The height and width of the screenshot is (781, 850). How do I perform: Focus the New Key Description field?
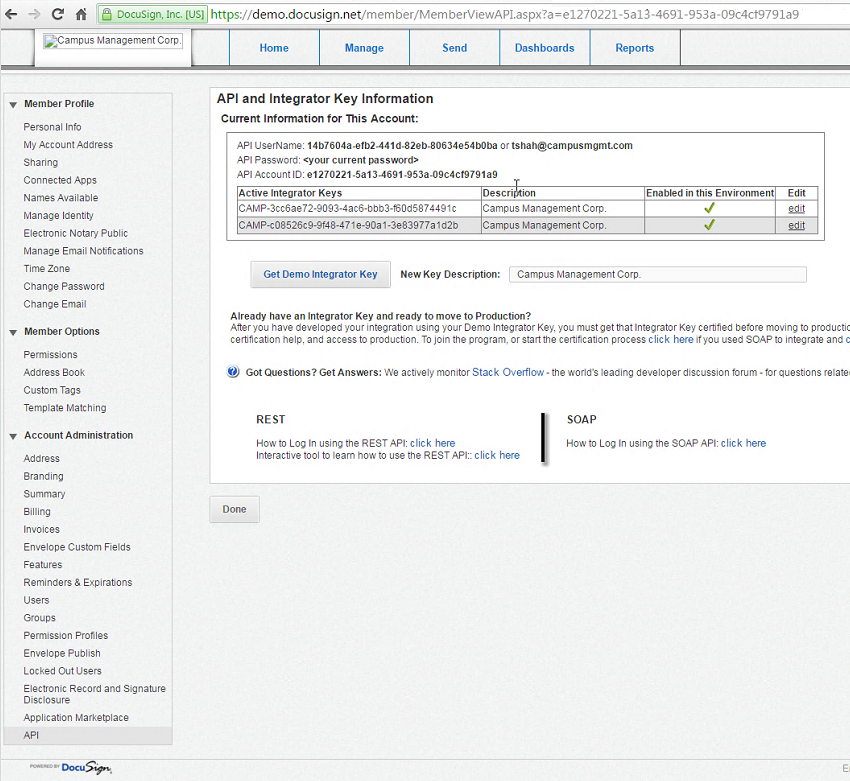click(x=658, y=274)
